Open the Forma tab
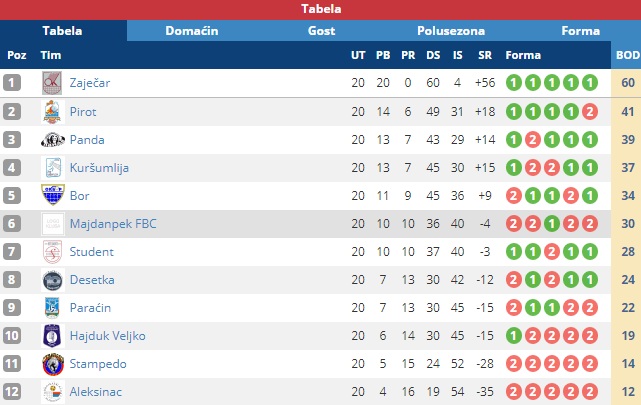The height and width of the screenshot is (405, 641). point(580,31)
